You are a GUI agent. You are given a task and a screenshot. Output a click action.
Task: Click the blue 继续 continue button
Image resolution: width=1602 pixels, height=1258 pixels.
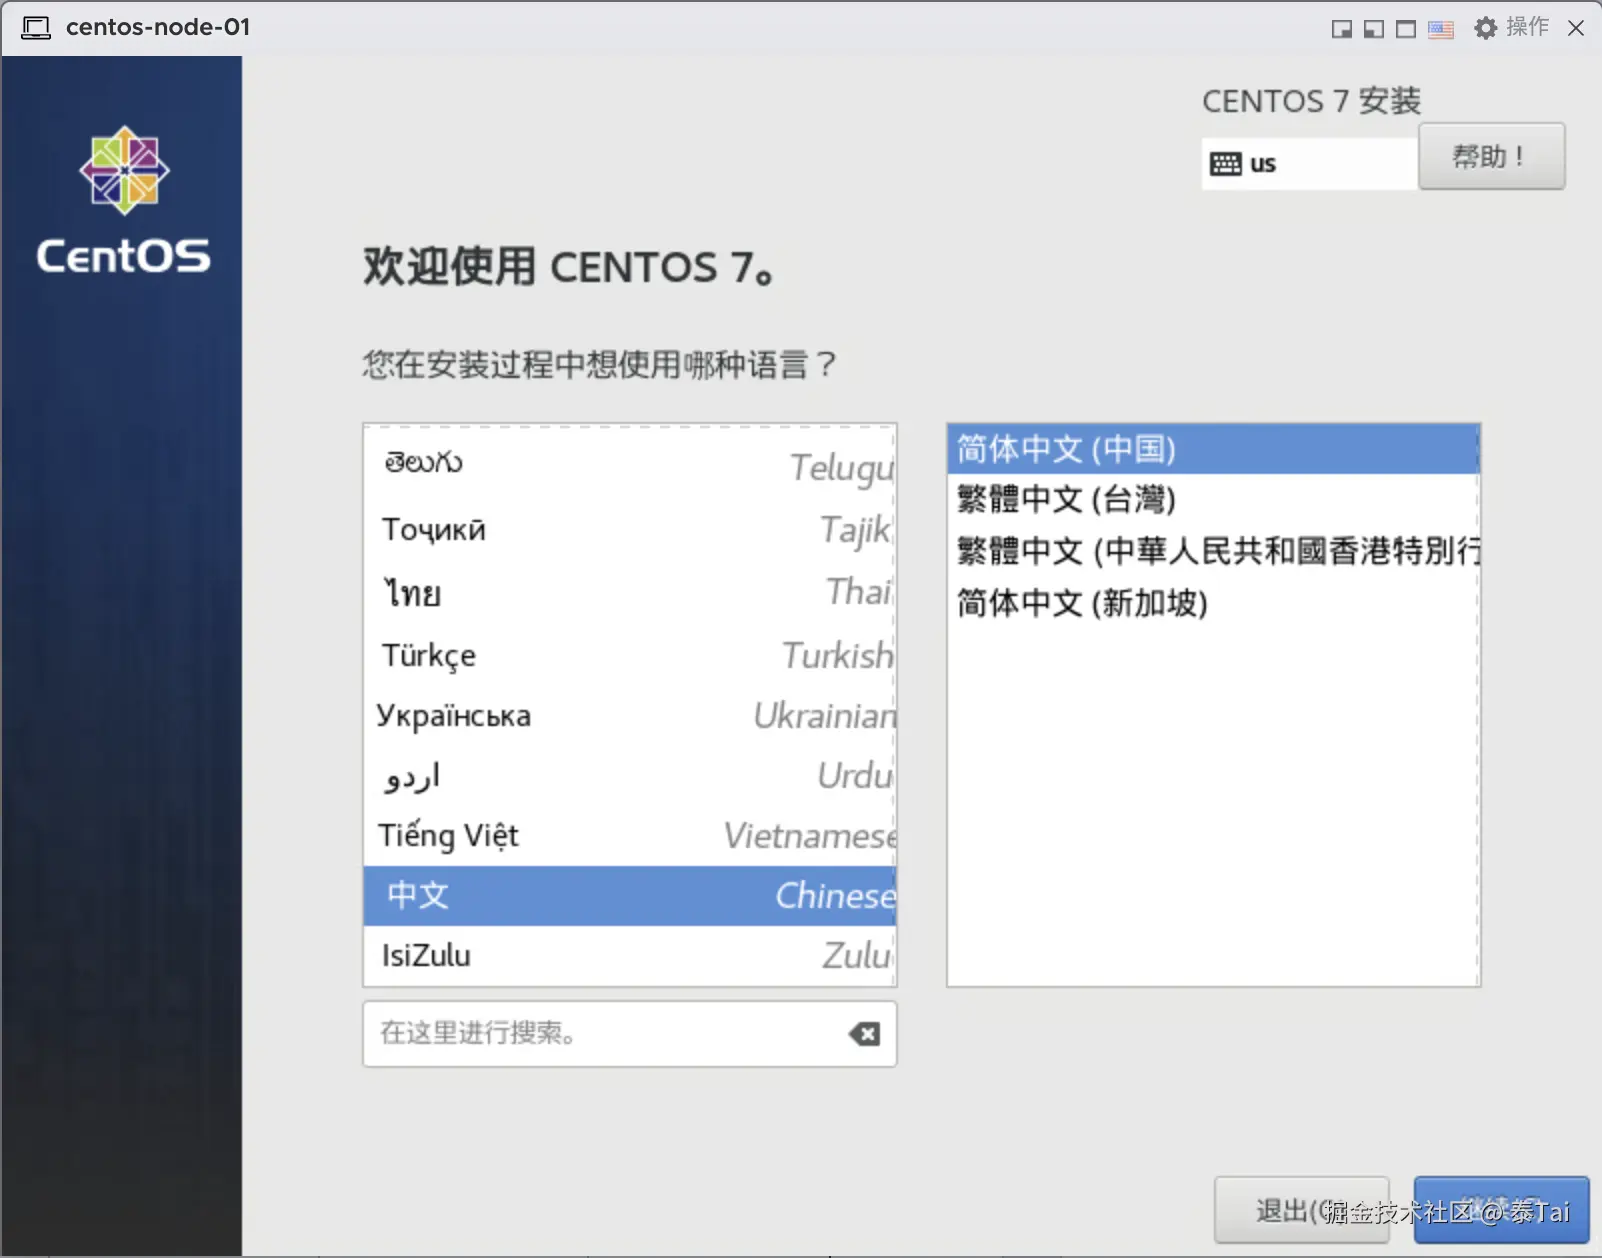(1500, 1210)
